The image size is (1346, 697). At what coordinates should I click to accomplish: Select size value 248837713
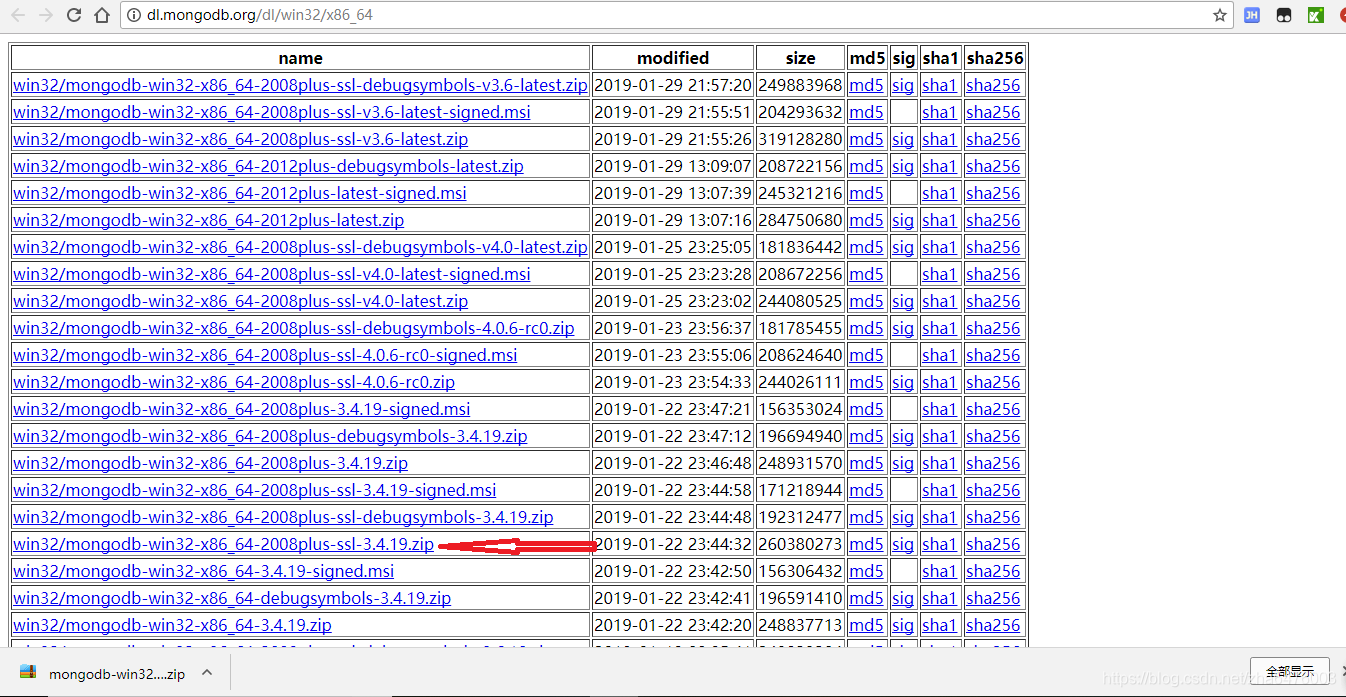800,625
